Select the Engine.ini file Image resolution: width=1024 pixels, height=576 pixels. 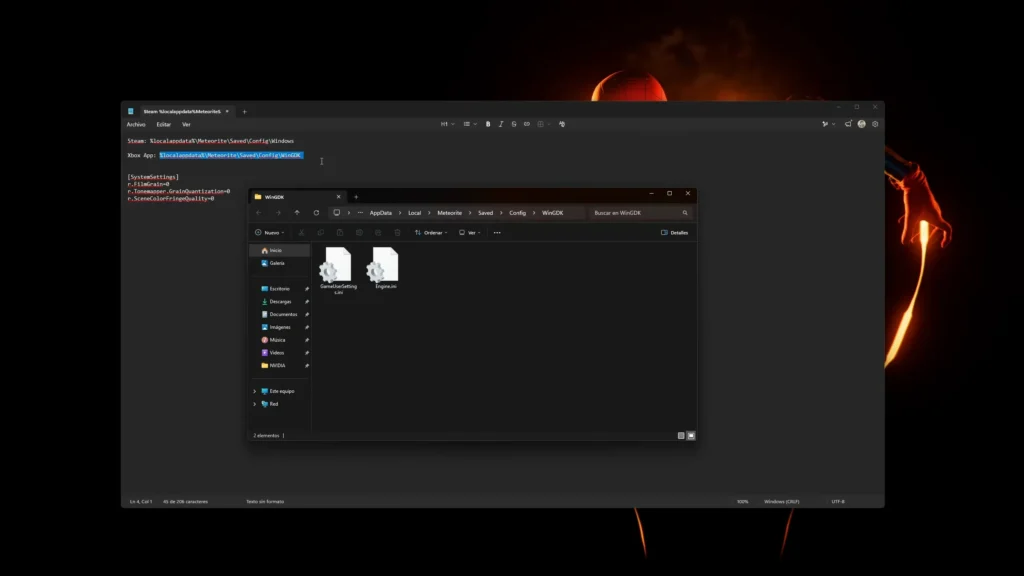pos(385,268)
